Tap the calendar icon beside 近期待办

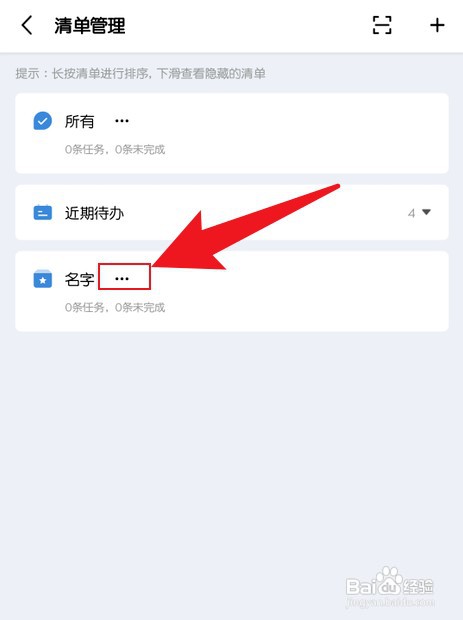point(43,213)
